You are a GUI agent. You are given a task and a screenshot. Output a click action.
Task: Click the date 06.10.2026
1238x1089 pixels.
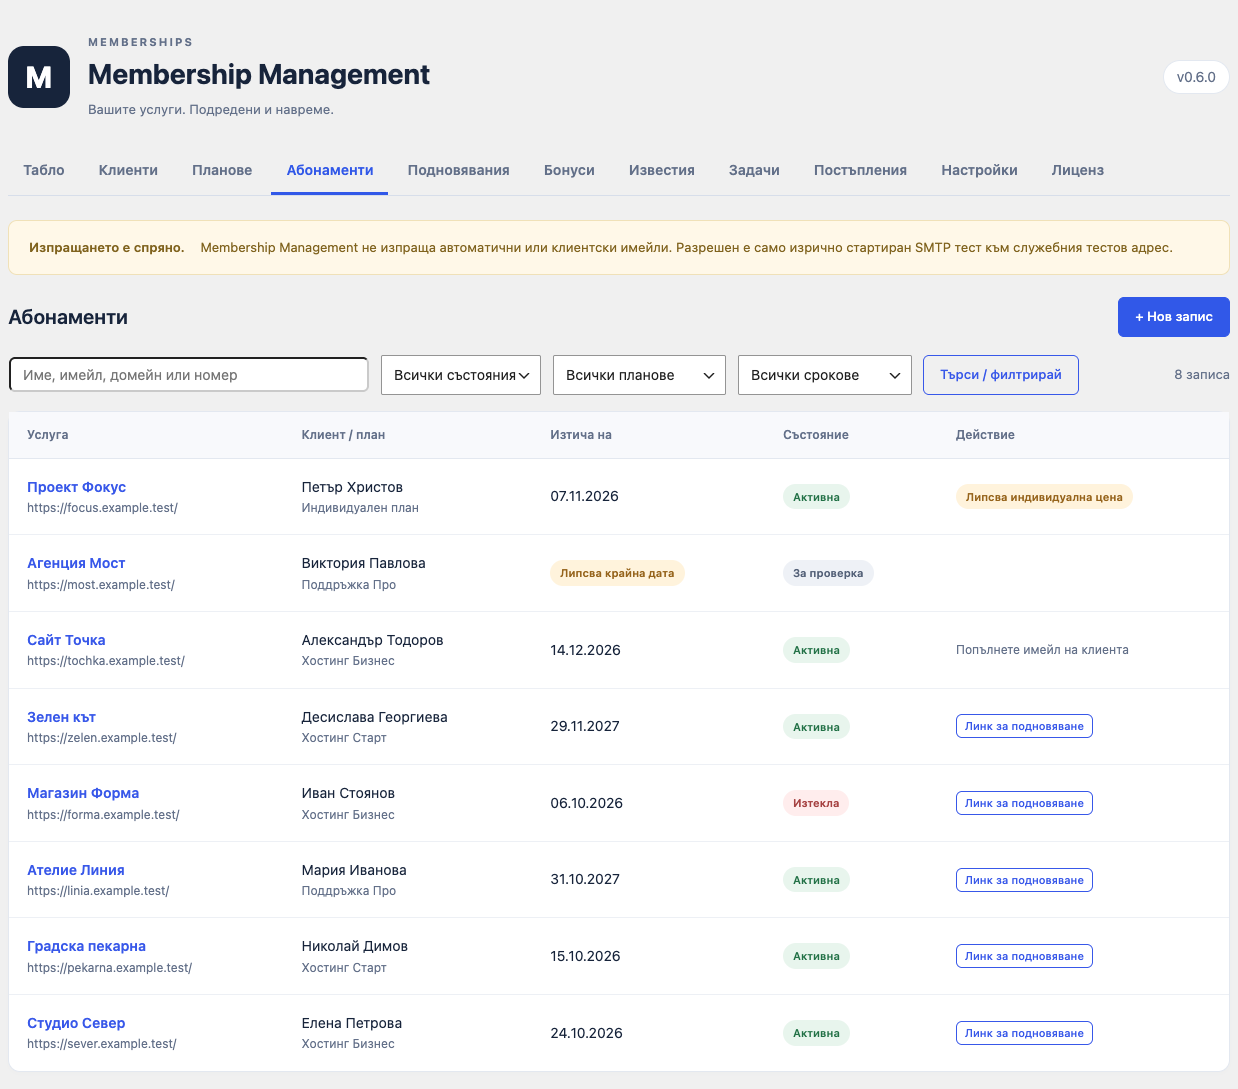[586, 803]
